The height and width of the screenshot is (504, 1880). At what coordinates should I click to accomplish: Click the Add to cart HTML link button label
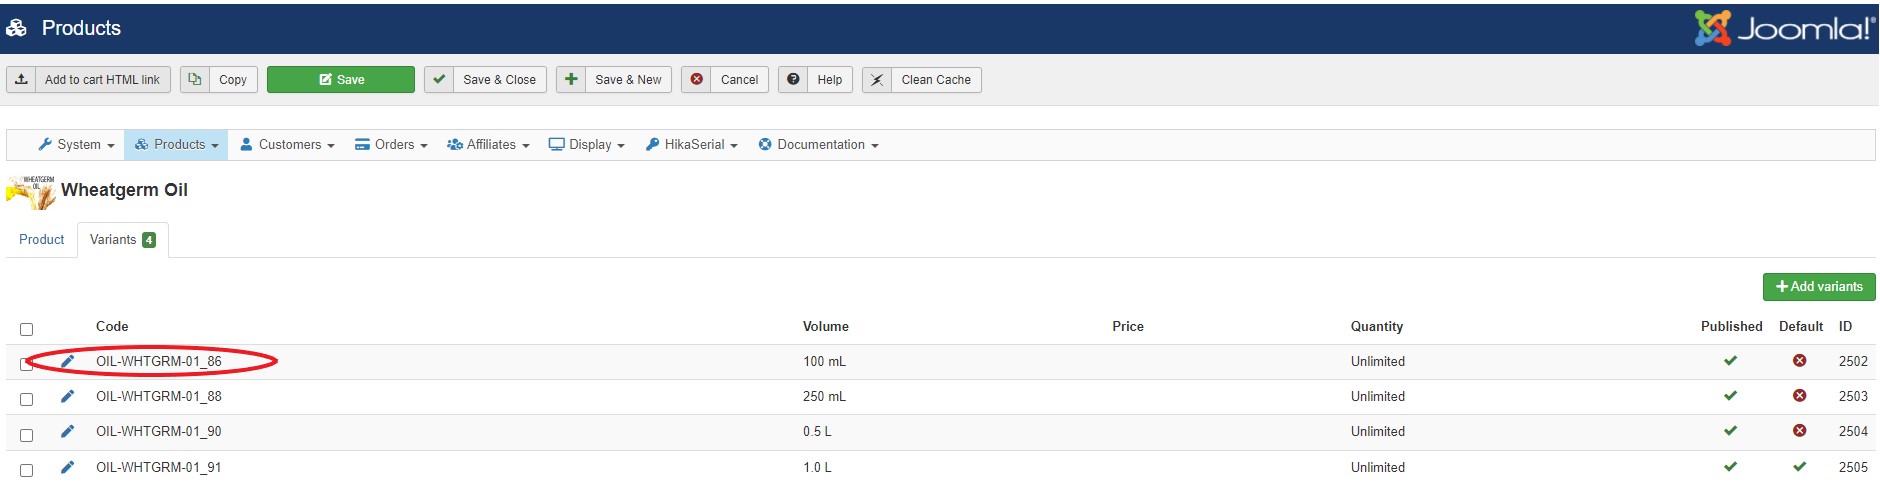102,80
